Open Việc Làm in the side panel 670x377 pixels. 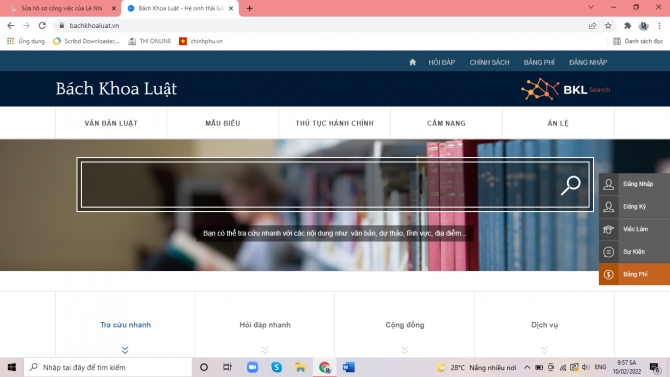[634, 230]
